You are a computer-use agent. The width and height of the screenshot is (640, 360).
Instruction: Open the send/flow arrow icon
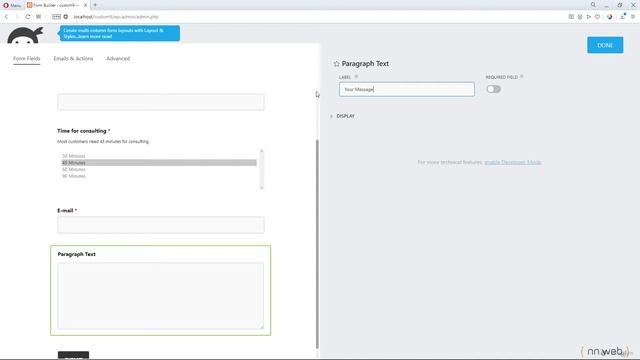tap(589, 17)
